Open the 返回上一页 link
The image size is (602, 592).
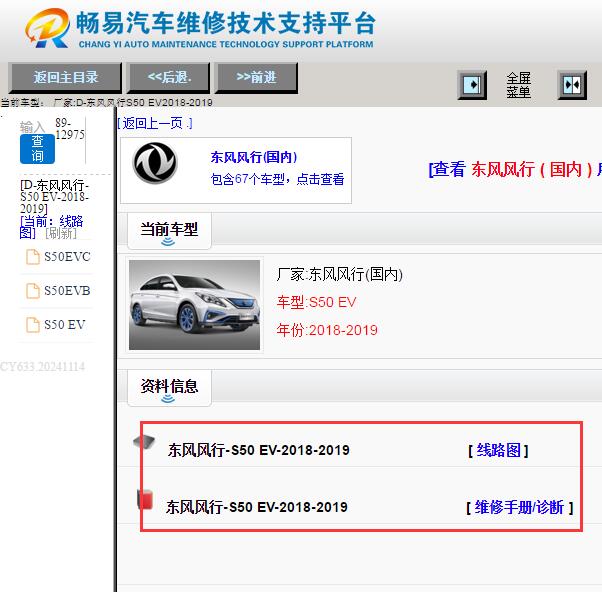pos(155,123)
